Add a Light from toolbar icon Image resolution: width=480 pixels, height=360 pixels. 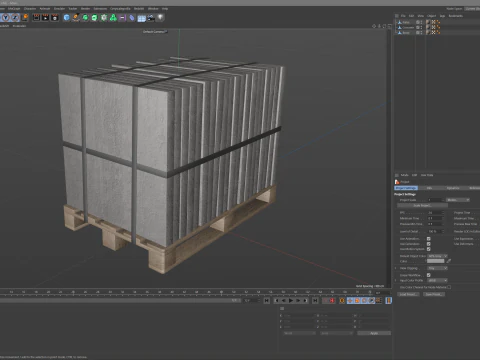(x=161, y=18)
